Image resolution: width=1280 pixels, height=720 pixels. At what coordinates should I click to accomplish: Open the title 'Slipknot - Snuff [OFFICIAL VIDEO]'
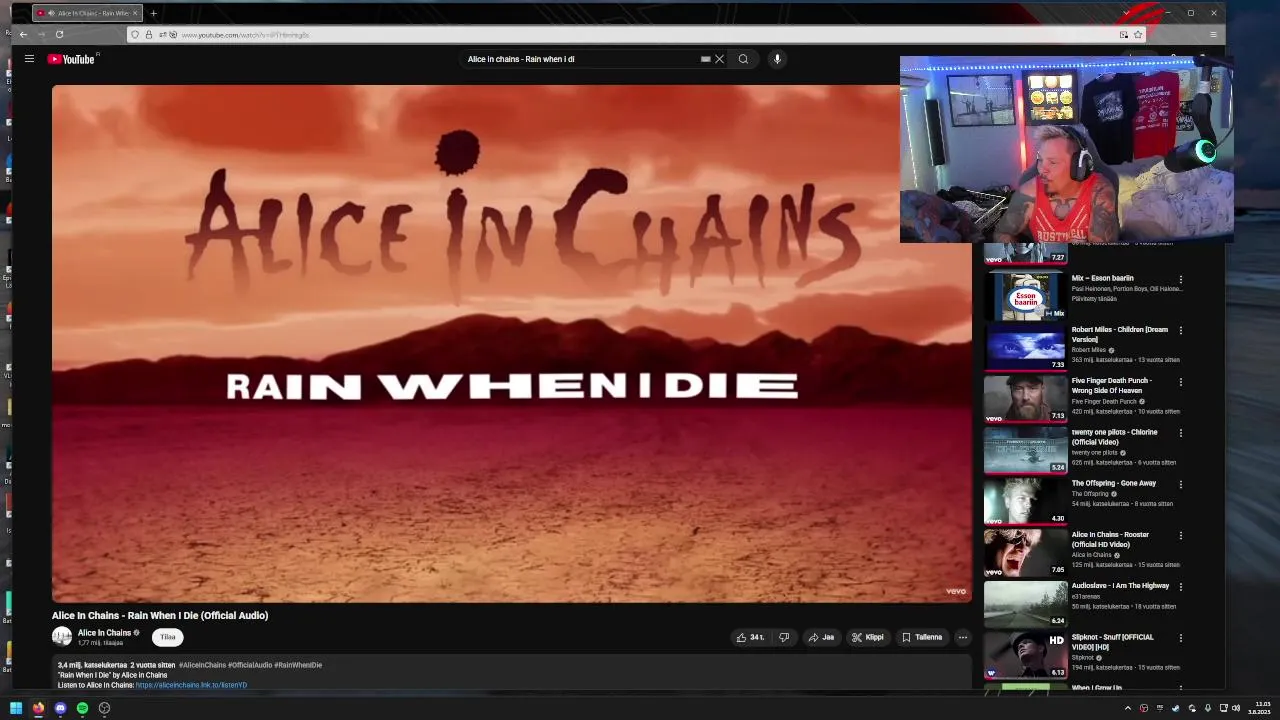coord(1112,642)
